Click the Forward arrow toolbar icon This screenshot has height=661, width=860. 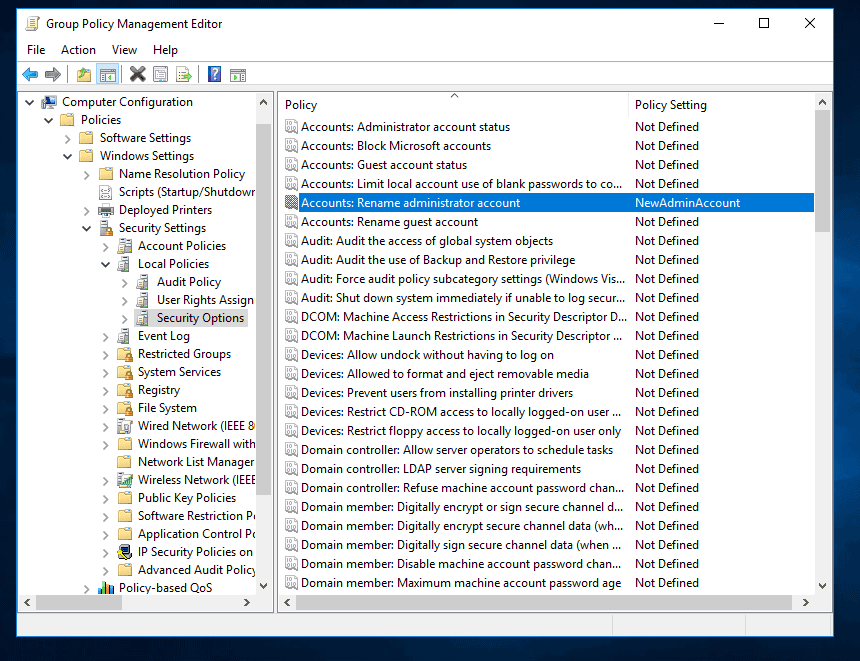pyautogui.click(x=53, y=74)
